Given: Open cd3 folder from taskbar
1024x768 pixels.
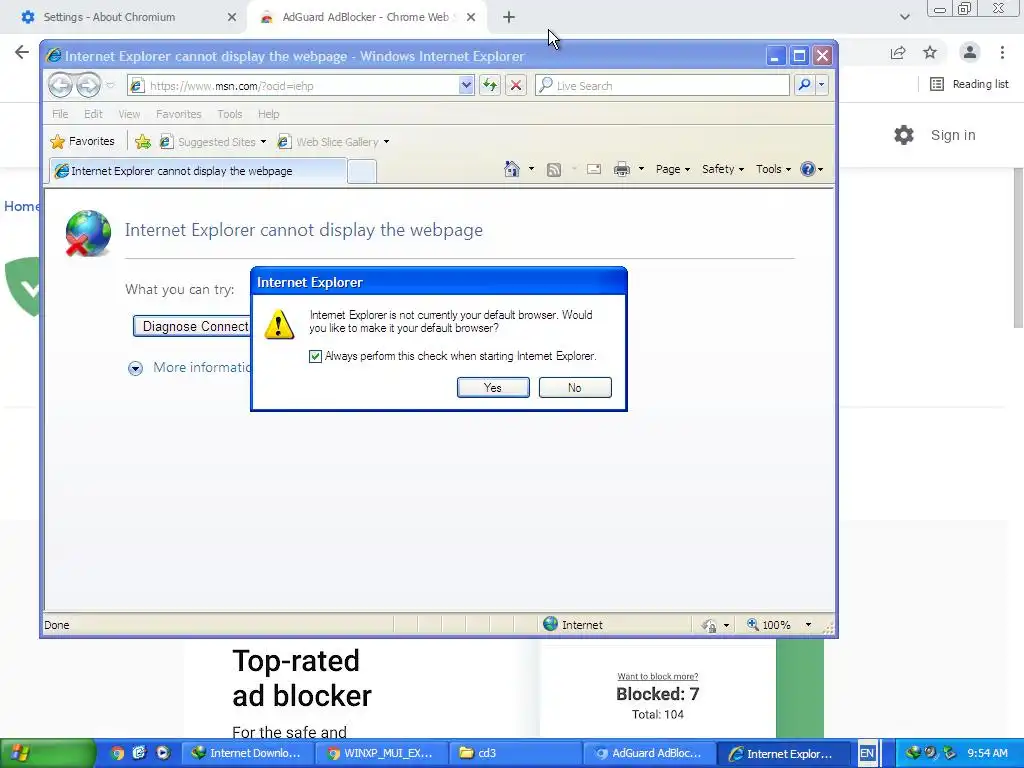Looking at the screenshot, I should click(x=515, y=753).
